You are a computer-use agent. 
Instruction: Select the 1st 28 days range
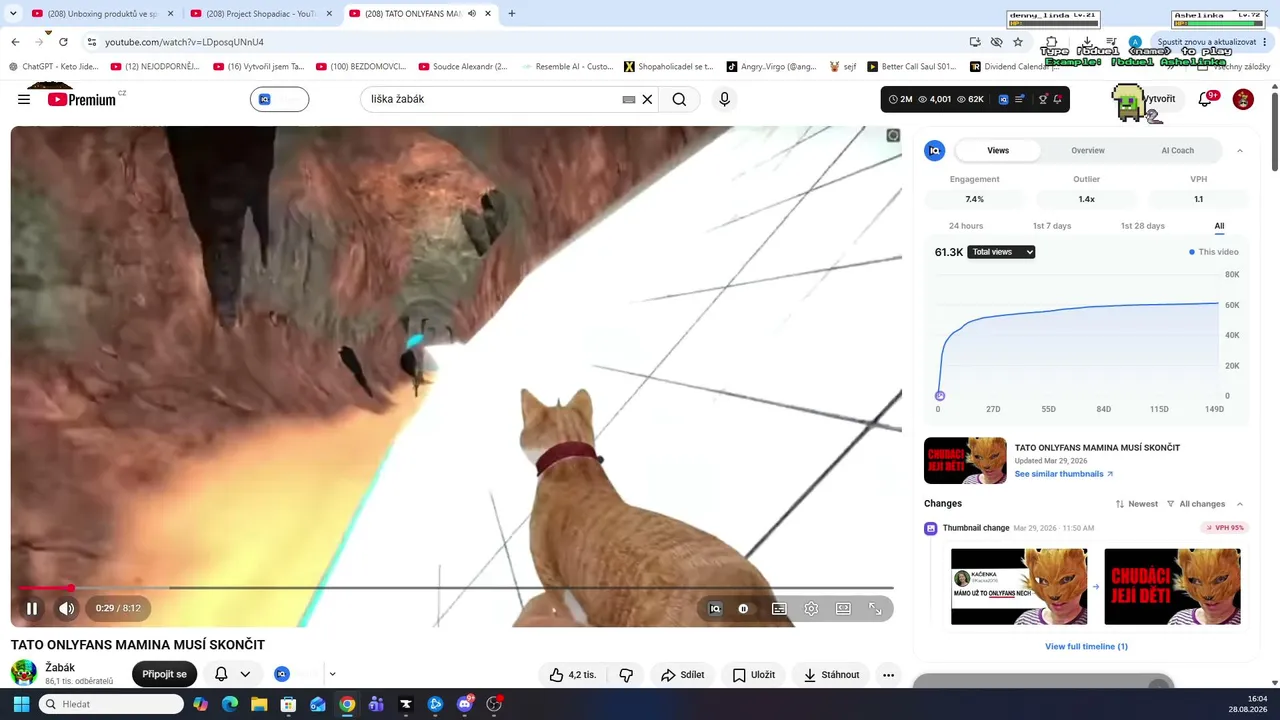[x=1142, y=226]
